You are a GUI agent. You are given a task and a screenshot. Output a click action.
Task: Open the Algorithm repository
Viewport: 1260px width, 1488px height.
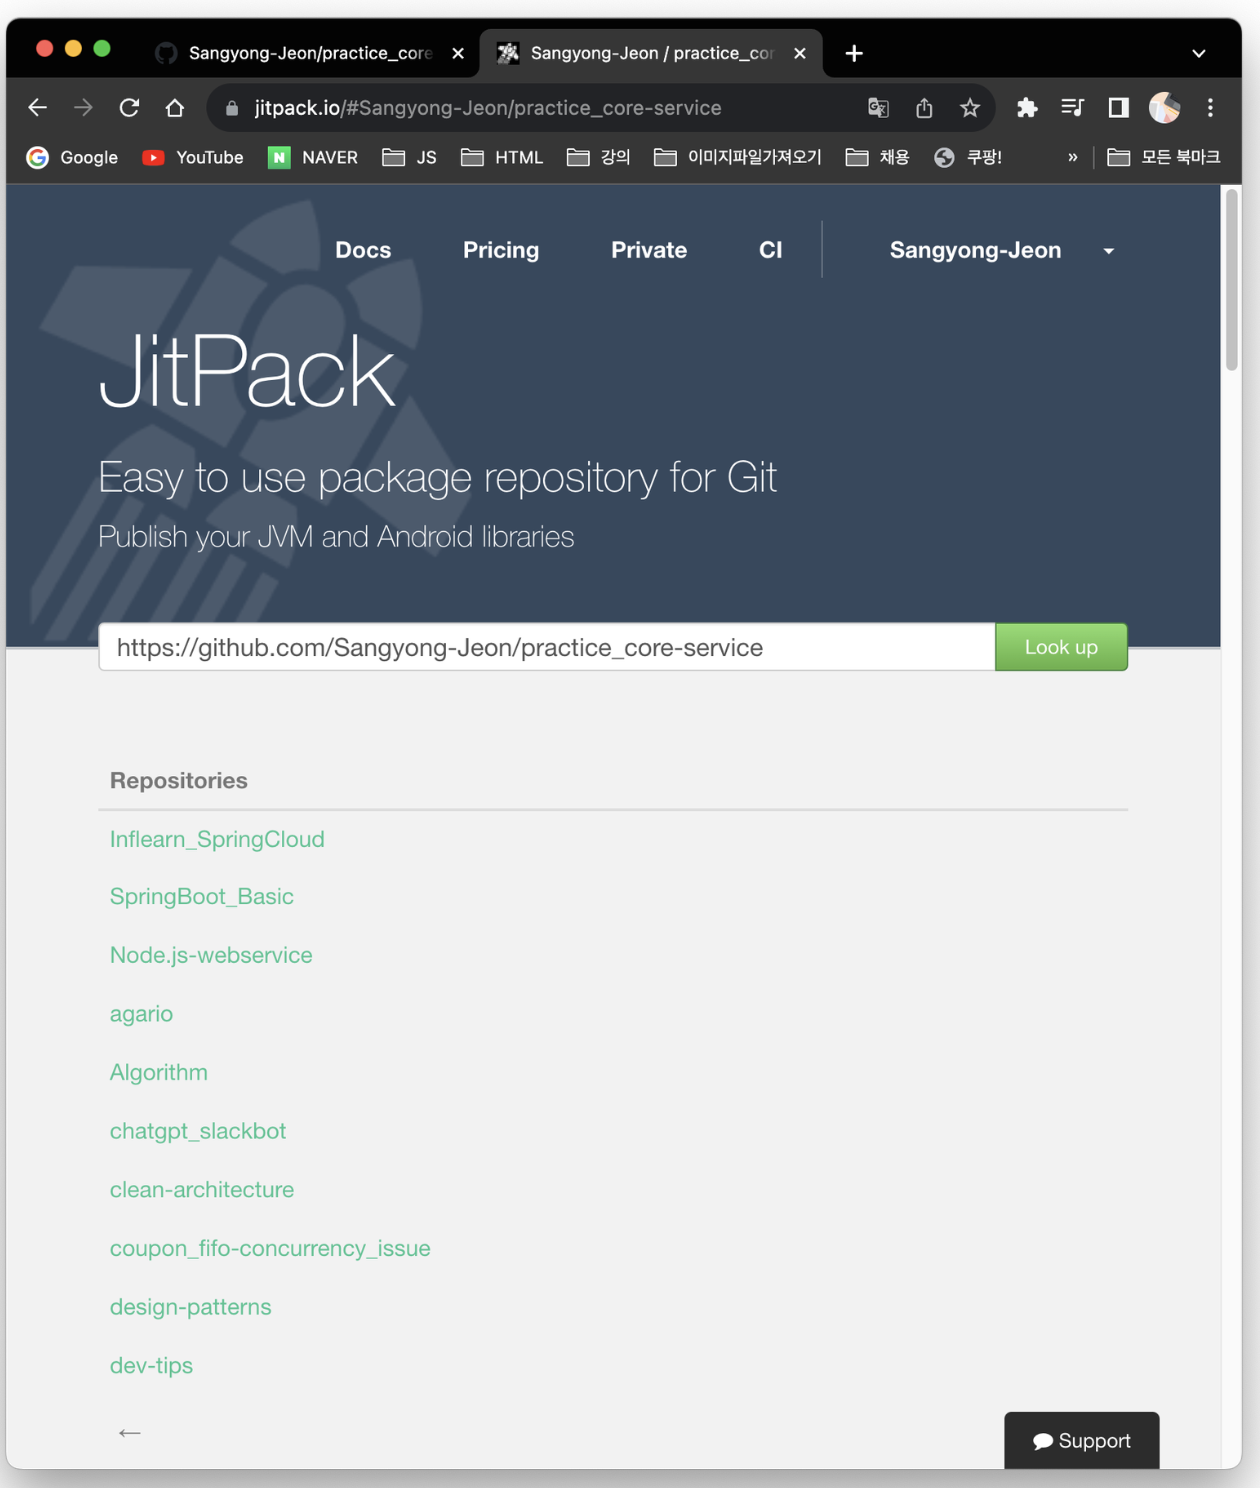click(x=159, y=1072)
